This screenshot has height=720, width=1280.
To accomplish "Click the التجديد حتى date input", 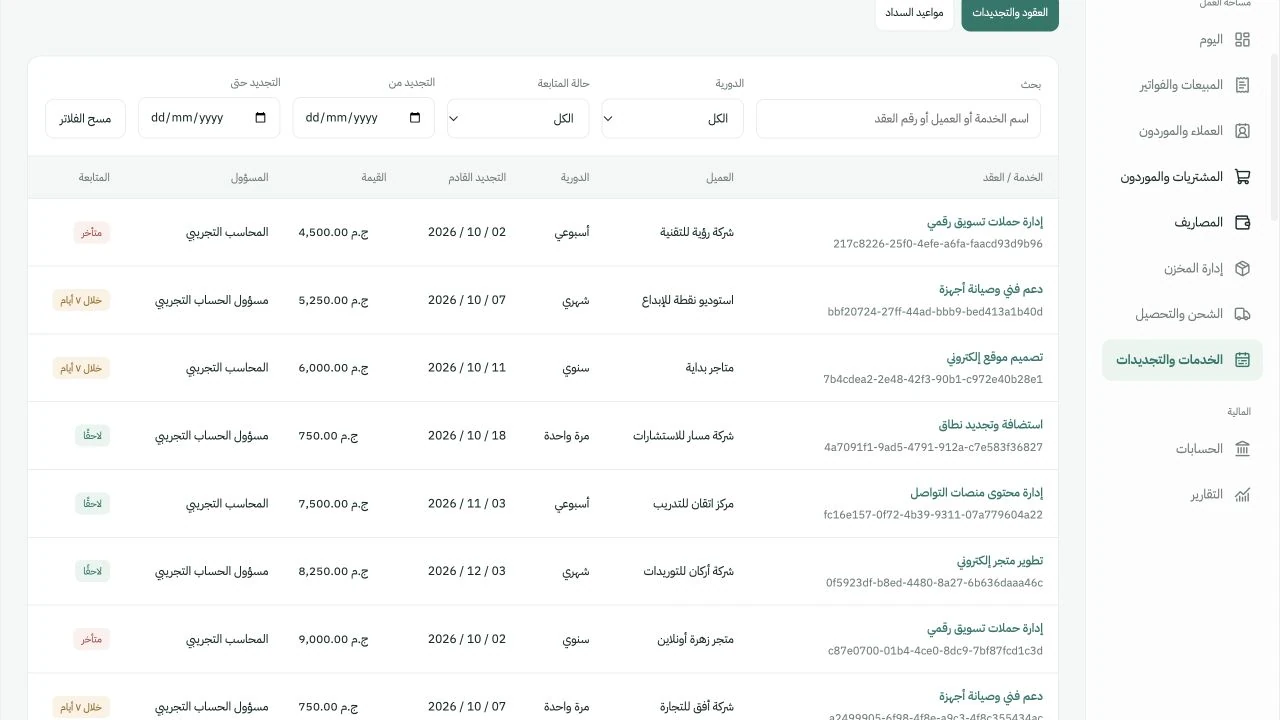I will coord(209,118).
